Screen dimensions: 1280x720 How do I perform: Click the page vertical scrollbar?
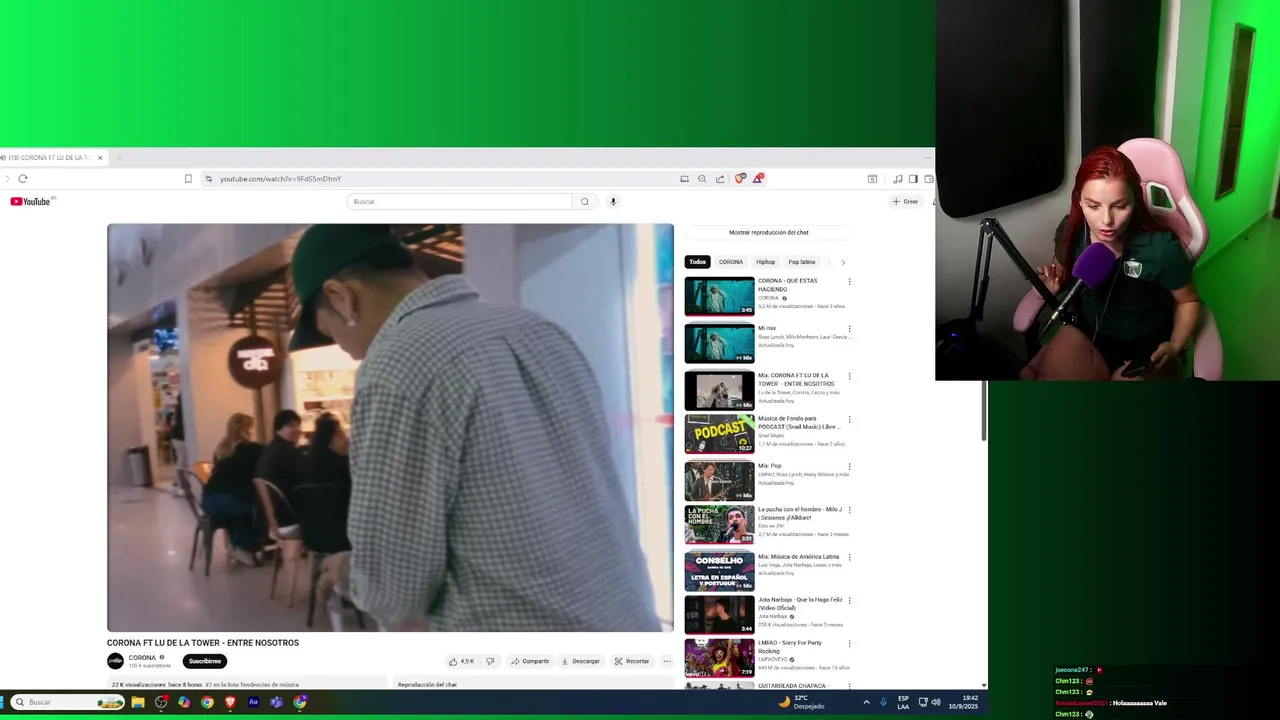984,410
